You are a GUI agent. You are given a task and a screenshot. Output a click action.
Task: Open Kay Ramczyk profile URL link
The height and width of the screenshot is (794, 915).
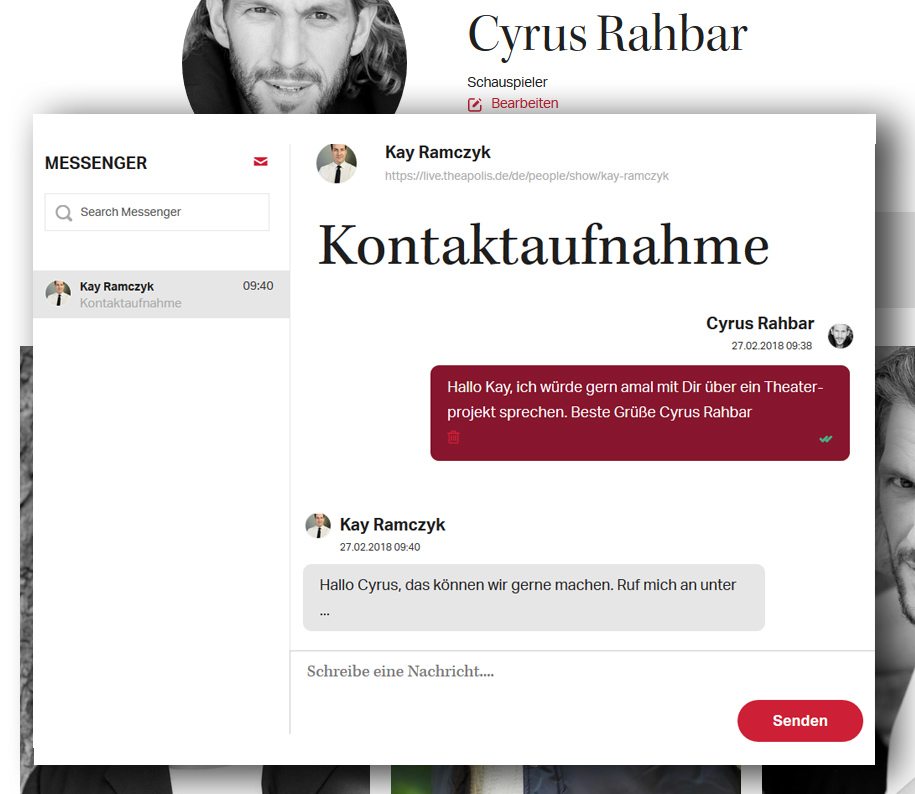point(526,176)
